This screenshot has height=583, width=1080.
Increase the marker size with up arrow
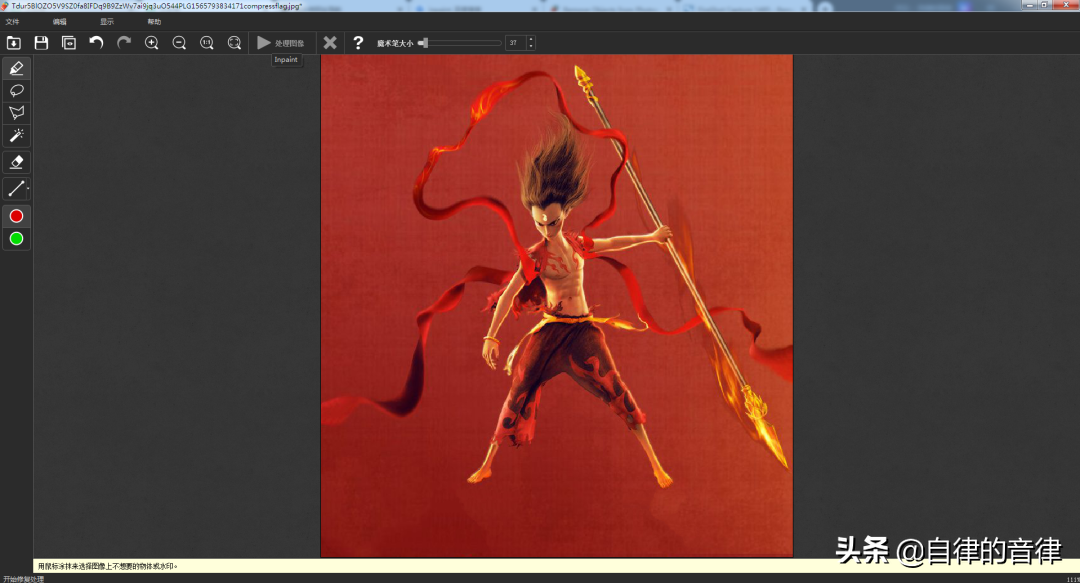[x=530, y=39]
